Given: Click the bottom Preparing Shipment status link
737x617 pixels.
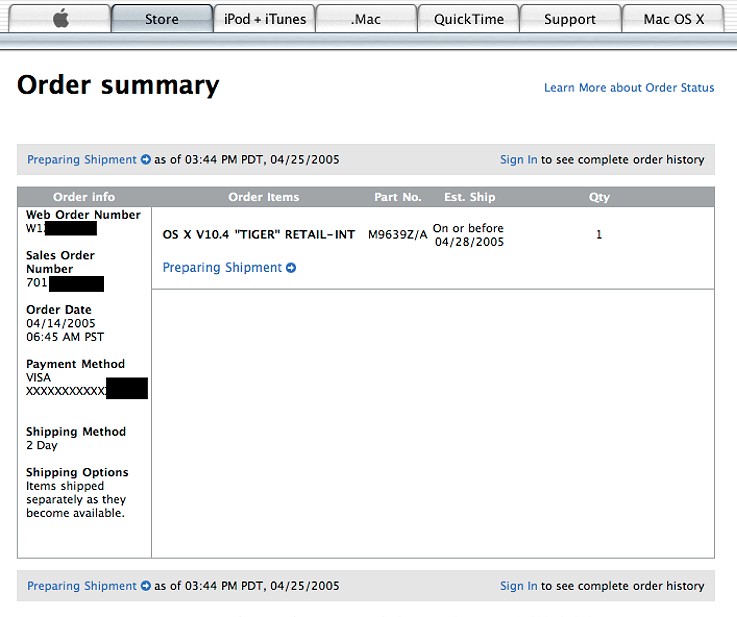Looking at the screenshot, I should tap(82, 586).
